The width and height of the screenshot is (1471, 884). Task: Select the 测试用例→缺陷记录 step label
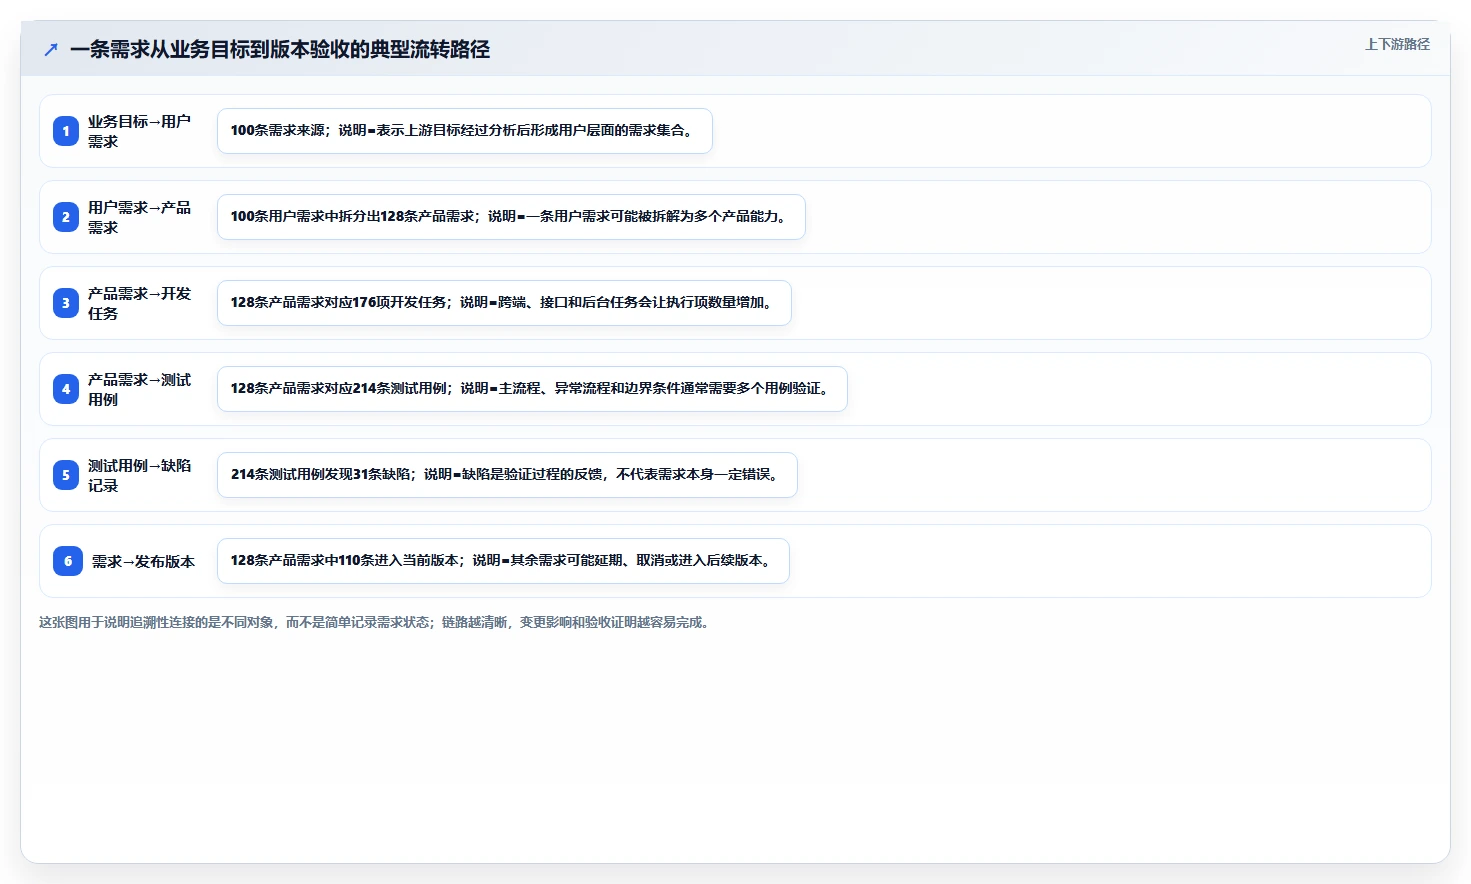(139, 475)
